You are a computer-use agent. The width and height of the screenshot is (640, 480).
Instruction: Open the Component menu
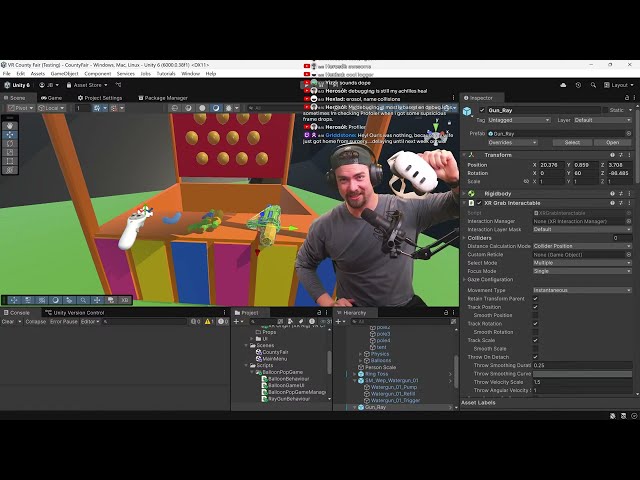pyautogui.click(x=98, y=74)
